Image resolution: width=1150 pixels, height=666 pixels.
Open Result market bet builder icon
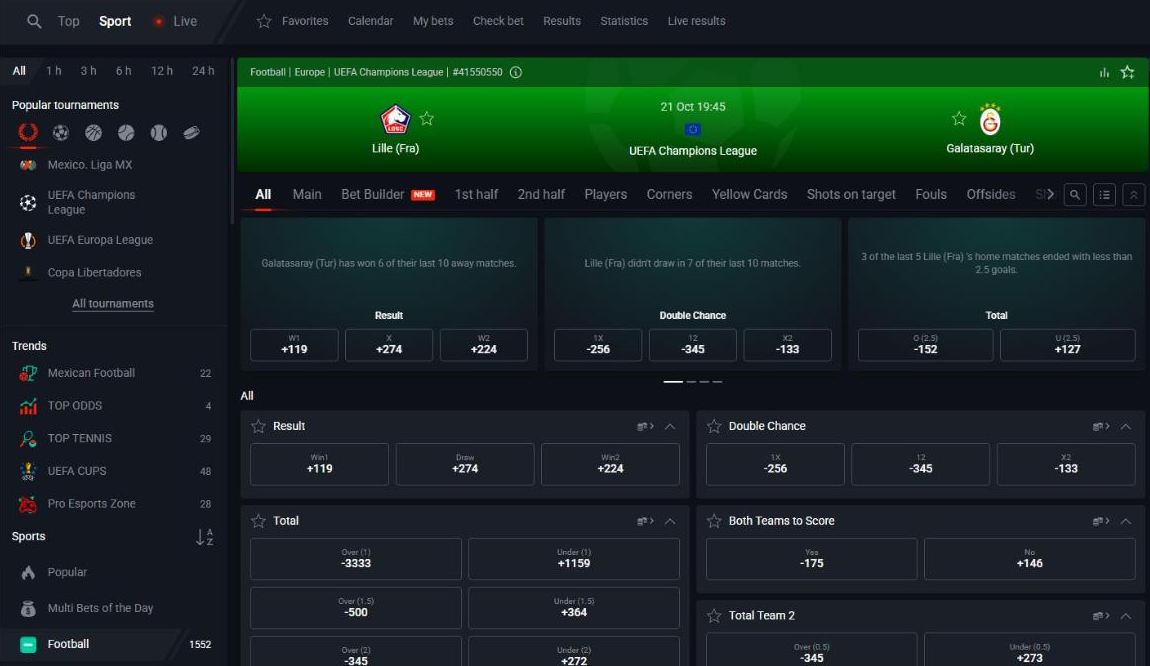tap(645, 426)
